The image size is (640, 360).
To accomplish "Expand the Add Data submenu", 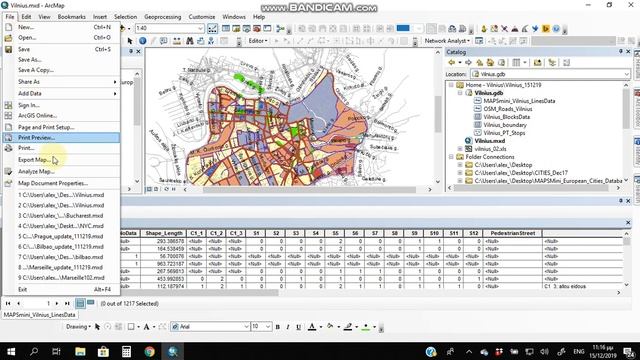I will (x=61, y=93).
